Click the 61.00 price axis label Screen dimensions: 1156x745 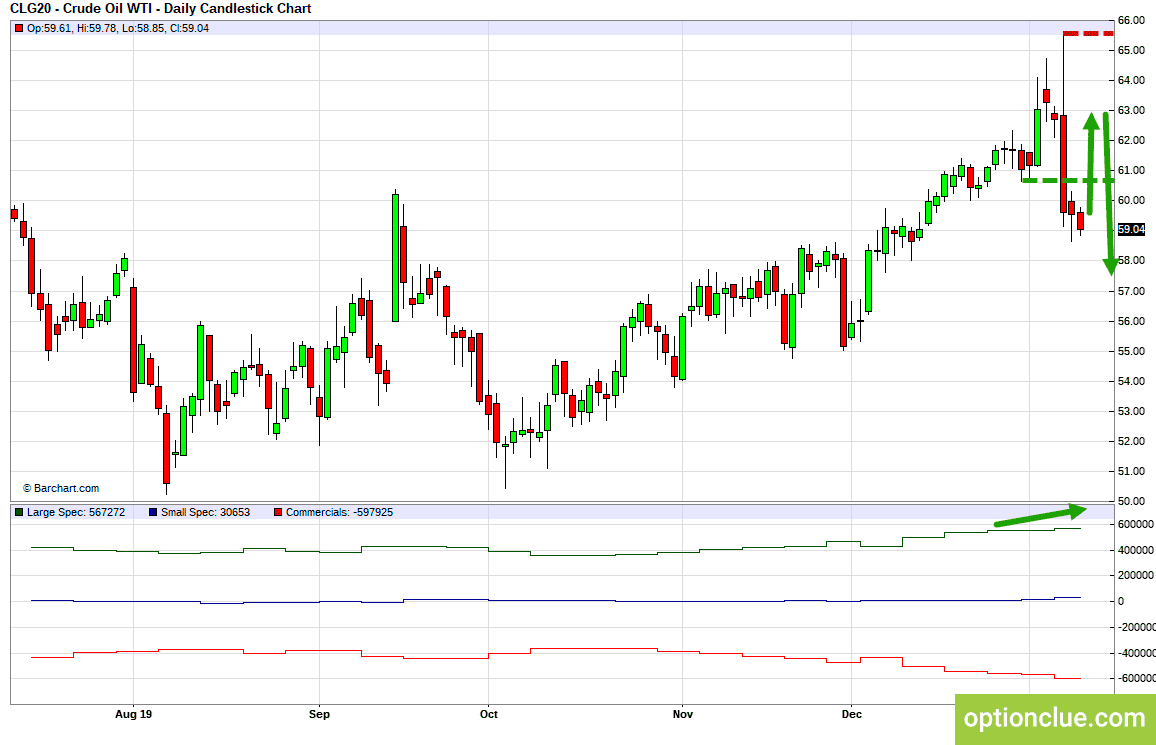pyautogui.click(x=1131, y=170)
